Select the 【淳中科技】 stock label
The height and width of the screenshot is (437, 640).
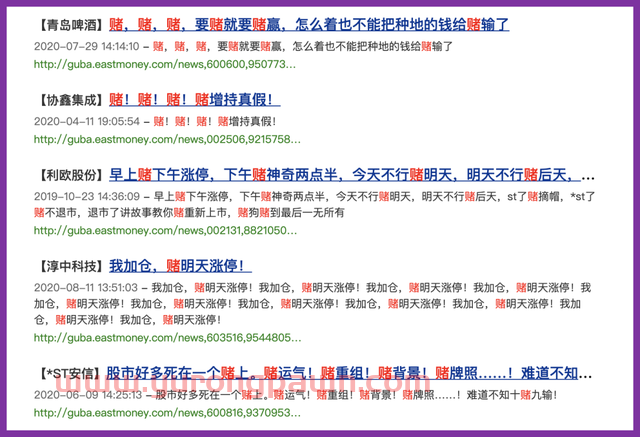(71, 267)
